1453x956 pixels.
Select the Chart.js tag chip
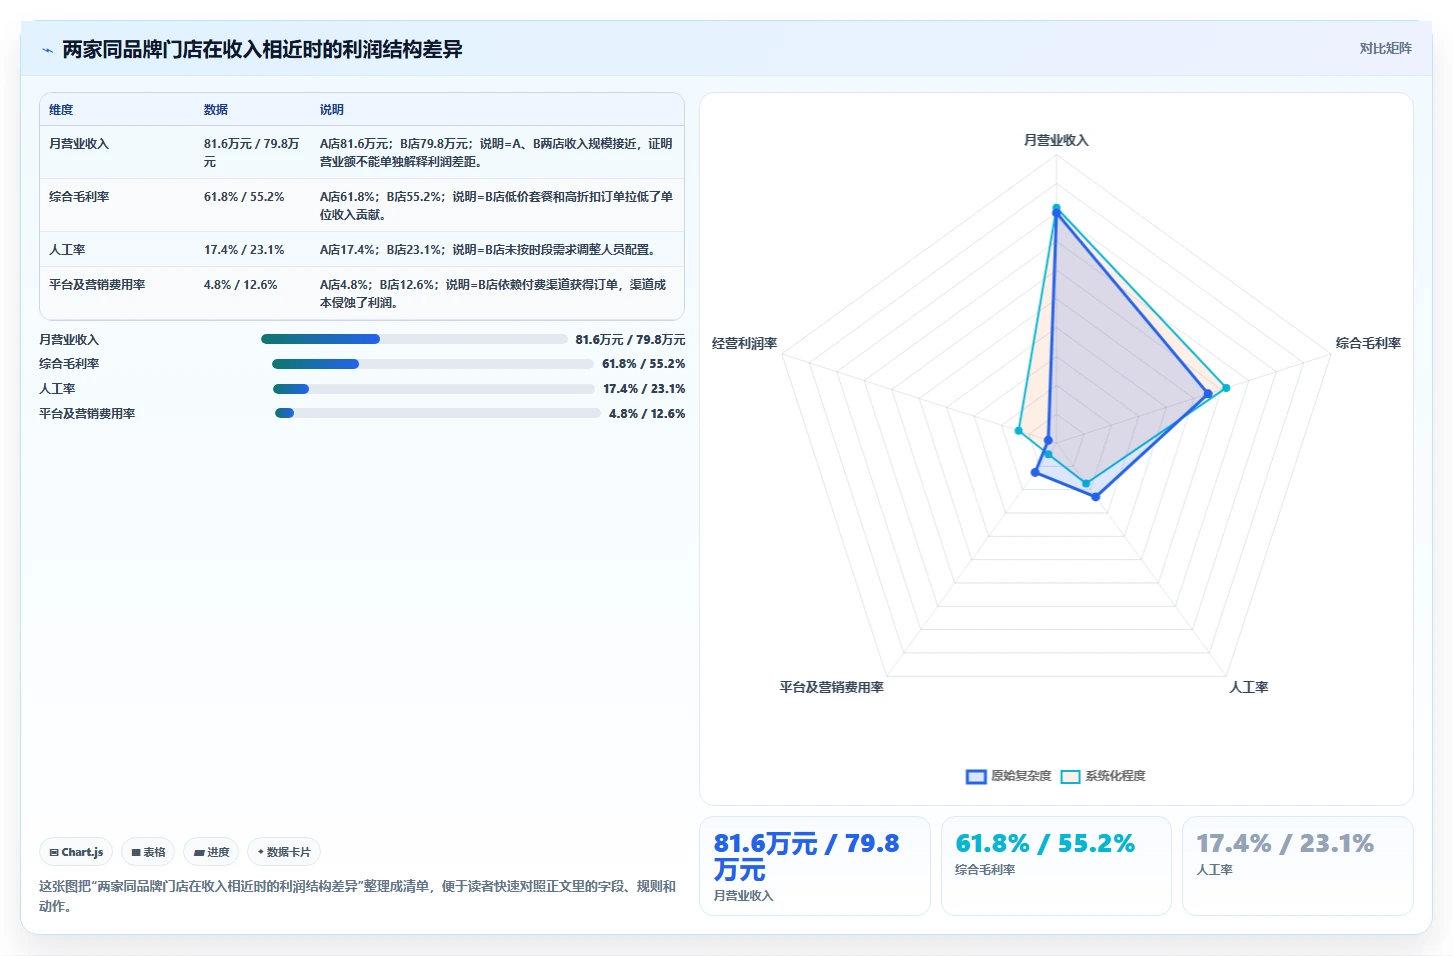coord(76,852)
